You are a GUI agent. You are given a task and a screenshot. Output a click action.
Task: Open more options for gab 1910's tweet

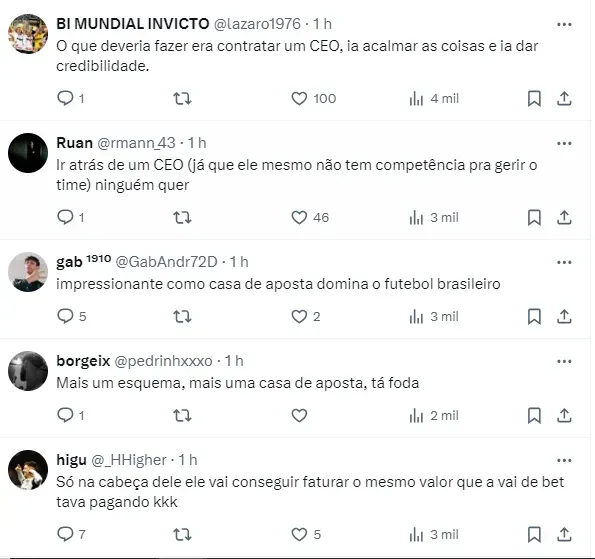564,262
